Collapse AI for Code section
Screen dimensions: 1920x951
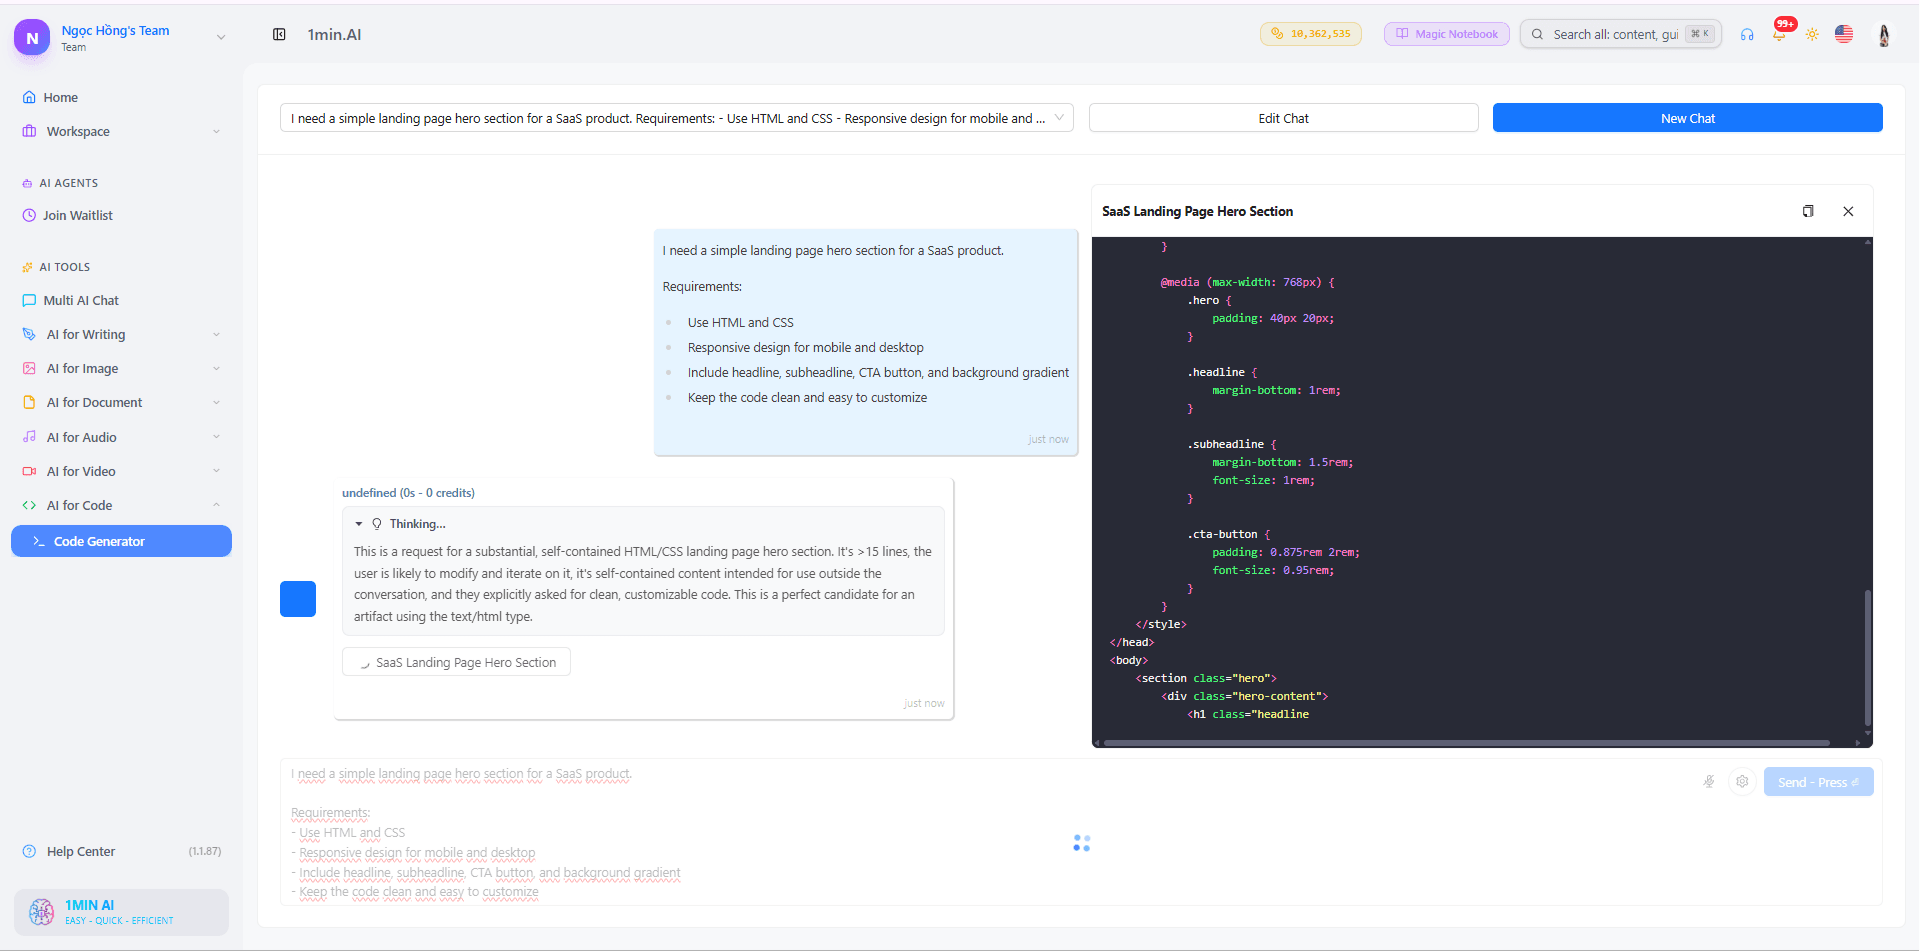[121, 505]
